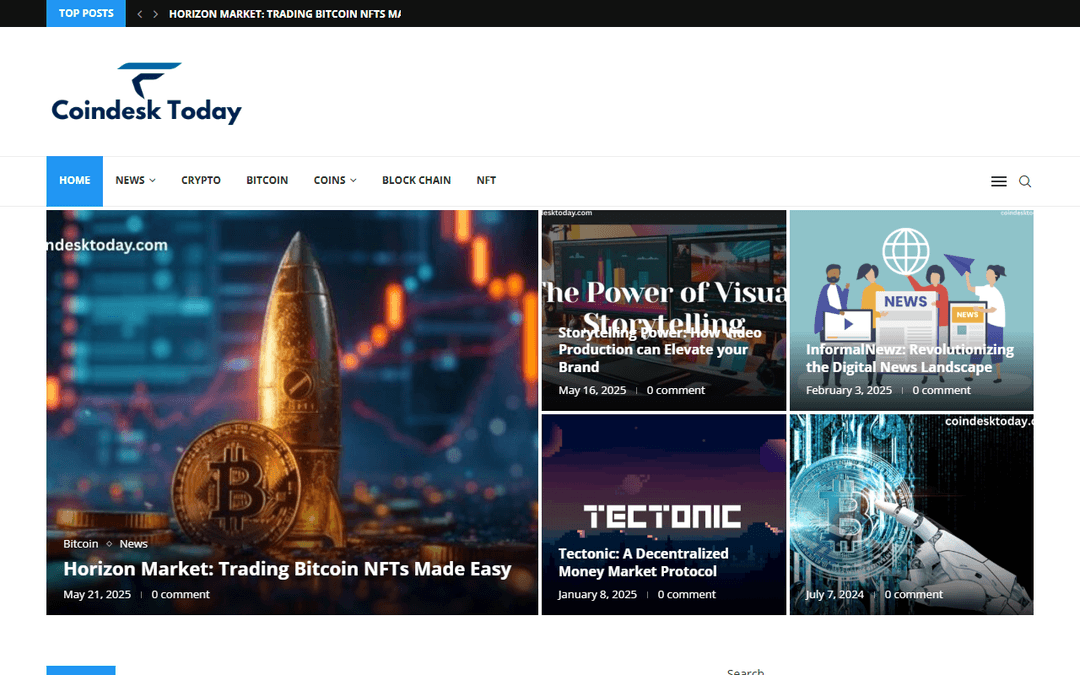Open the scrolling Horizon Market ticker headline
1080x675 pixels.
284,14
